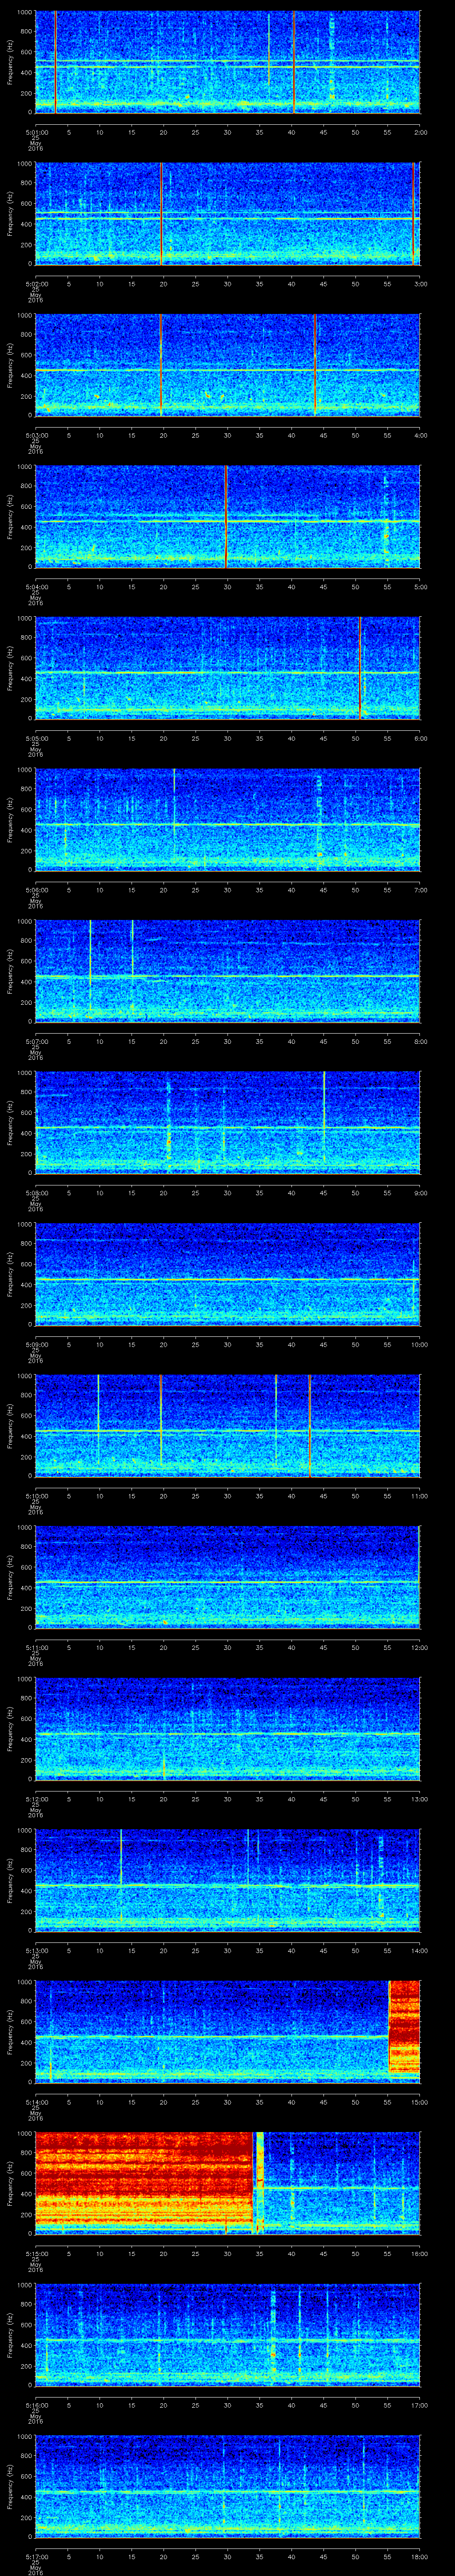This screenshot has height=2576, width=455.
Task: Click the red spike at 30 seconds in 5:04:00 plot
Action: [226, 516]
